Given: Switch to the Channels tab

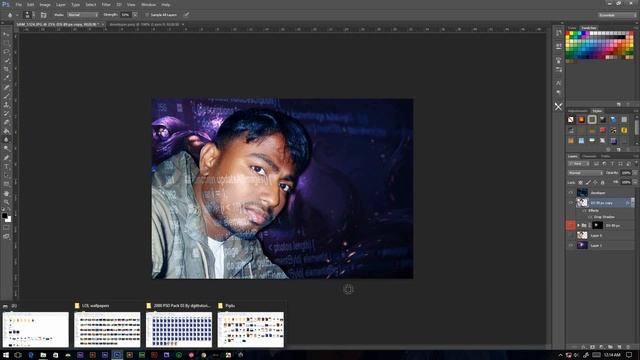Looking at the screenshot, I should [x=589, y=156].
